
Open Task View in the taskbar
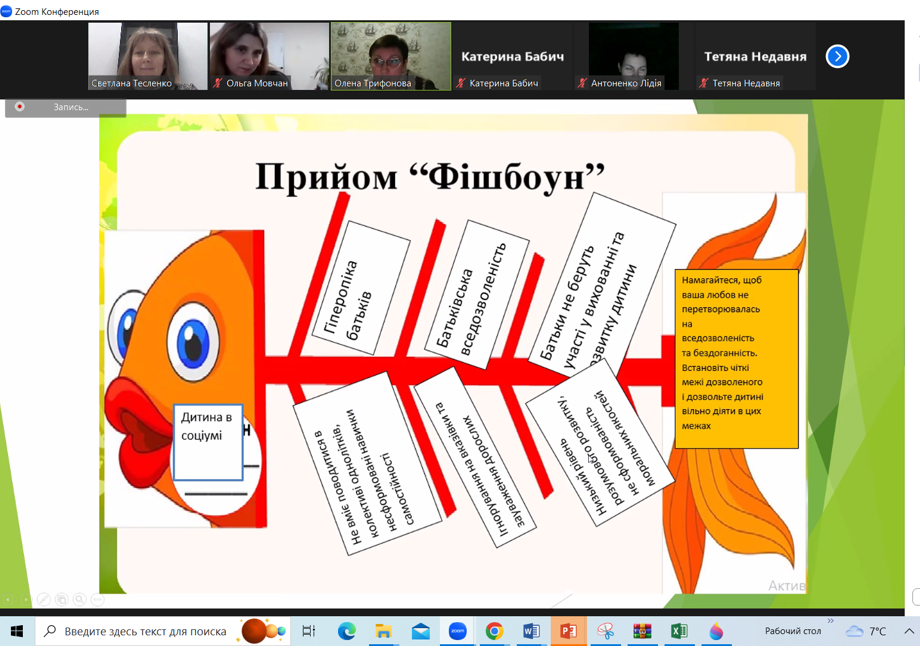[x=309, y=631]
